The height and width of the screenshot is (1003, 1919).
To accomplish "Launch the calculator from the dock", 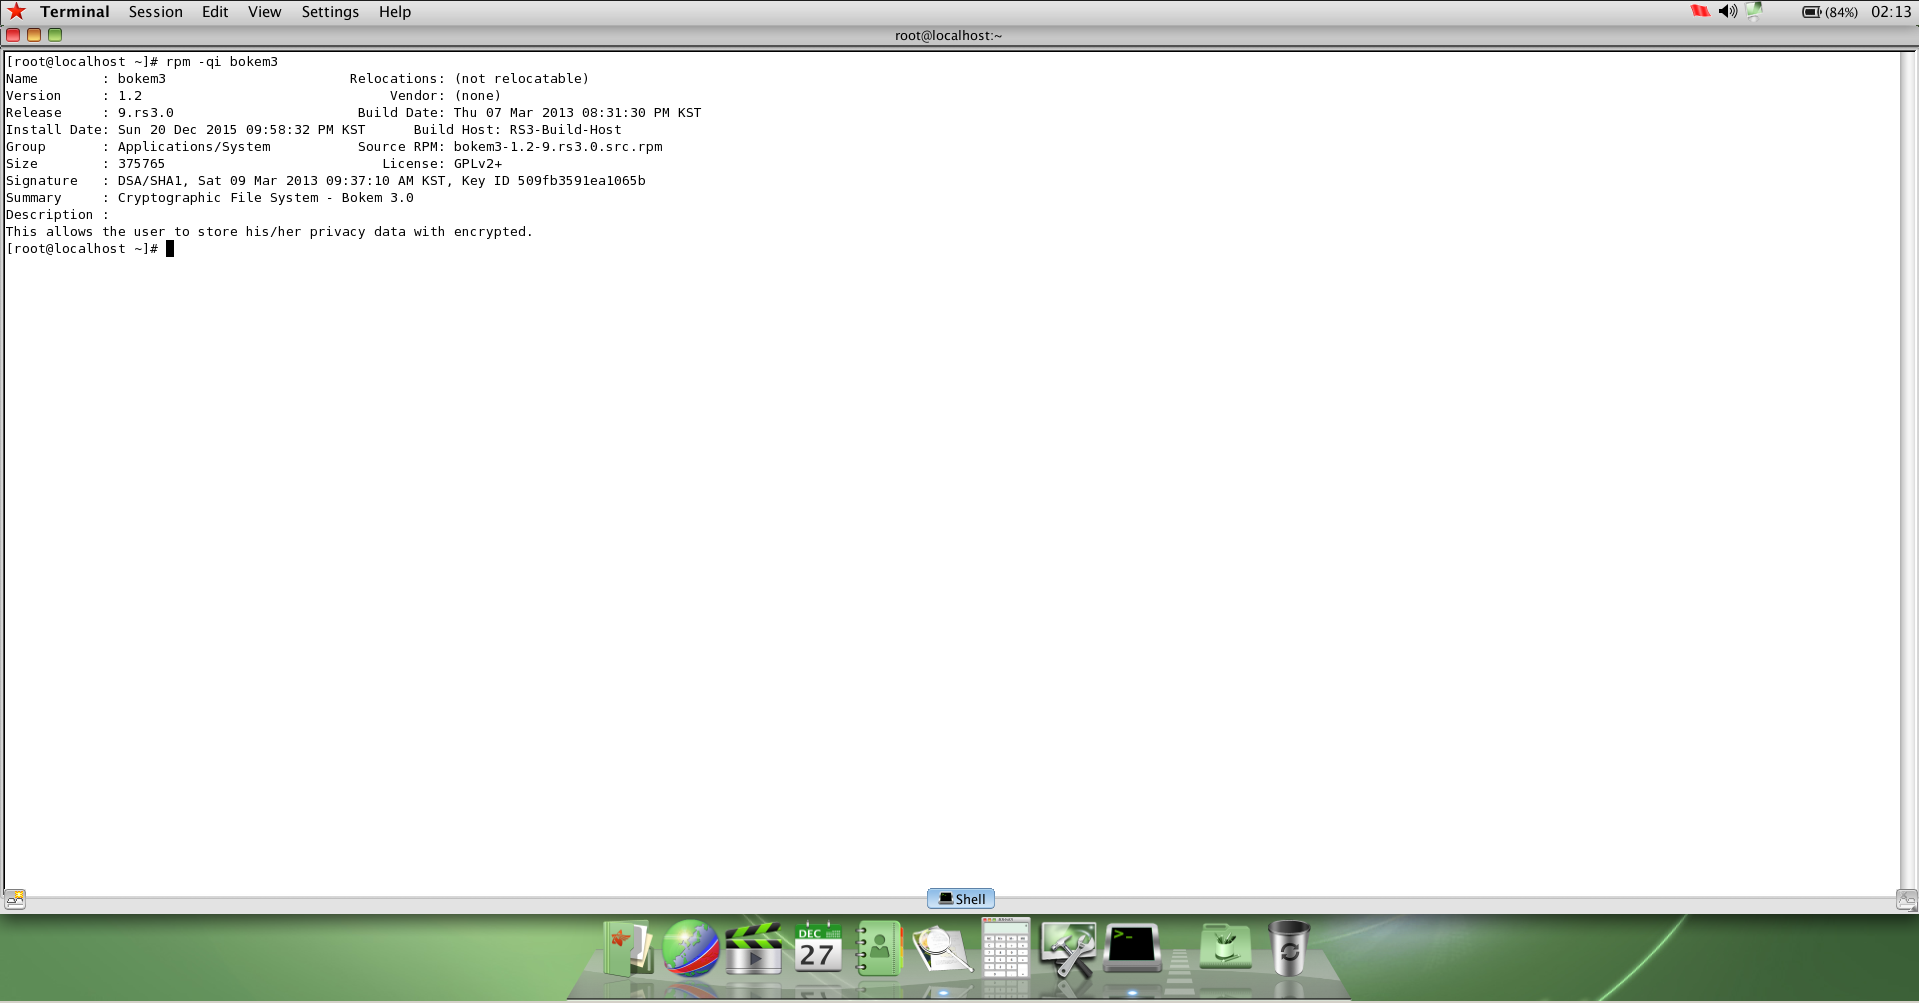I will [1006, 947].
